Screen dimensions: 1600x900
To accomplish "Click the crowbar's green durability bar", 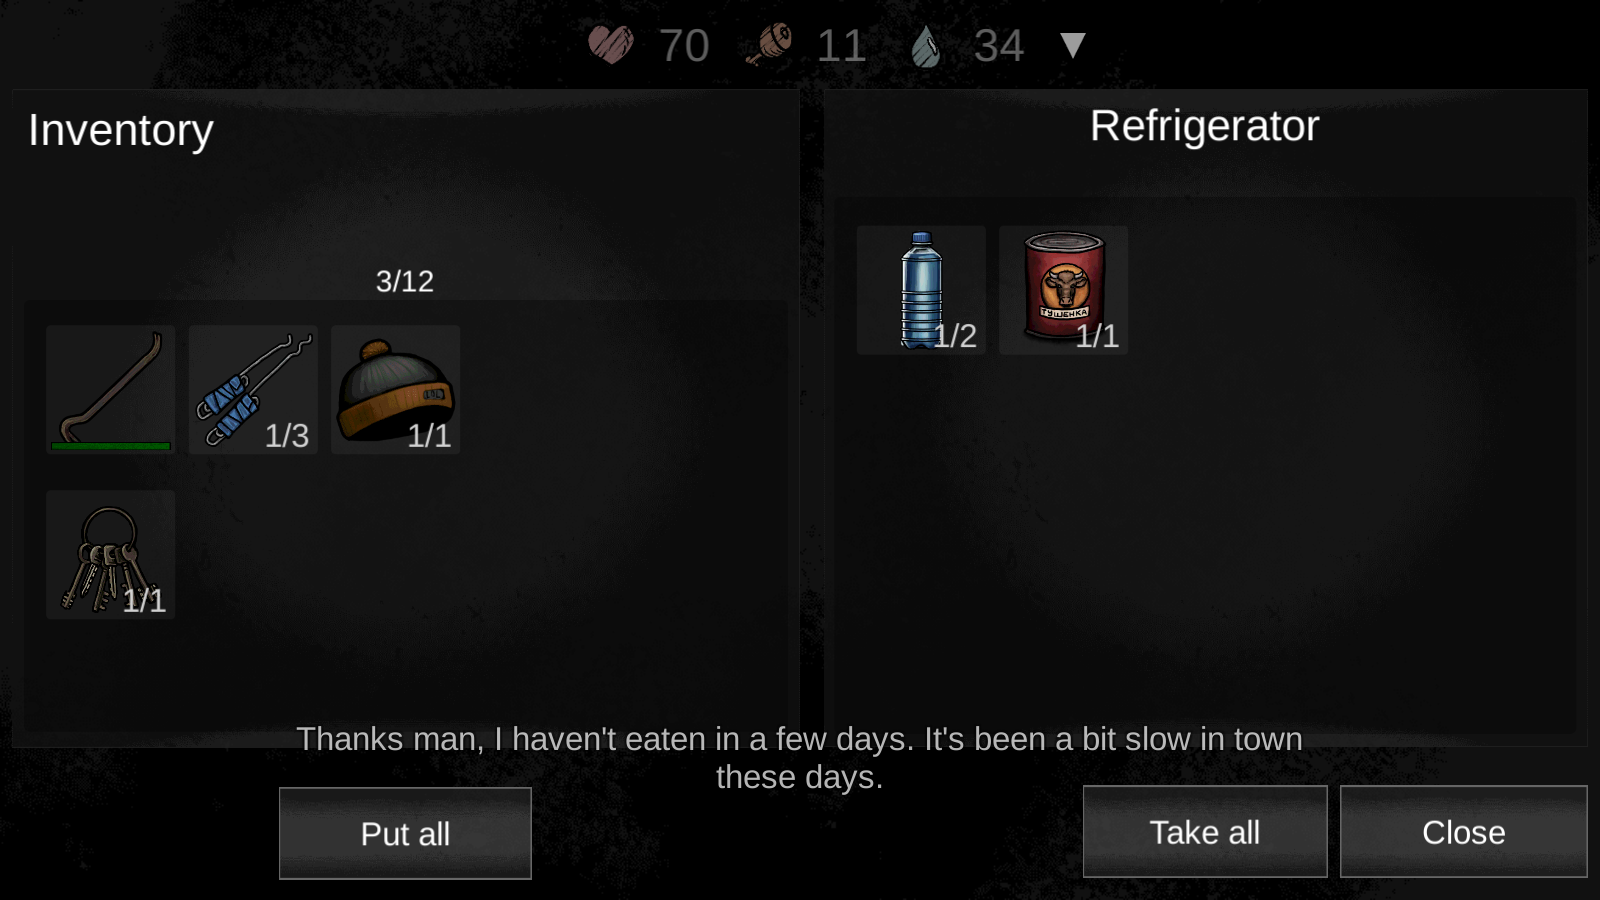I will click(110, 446).
